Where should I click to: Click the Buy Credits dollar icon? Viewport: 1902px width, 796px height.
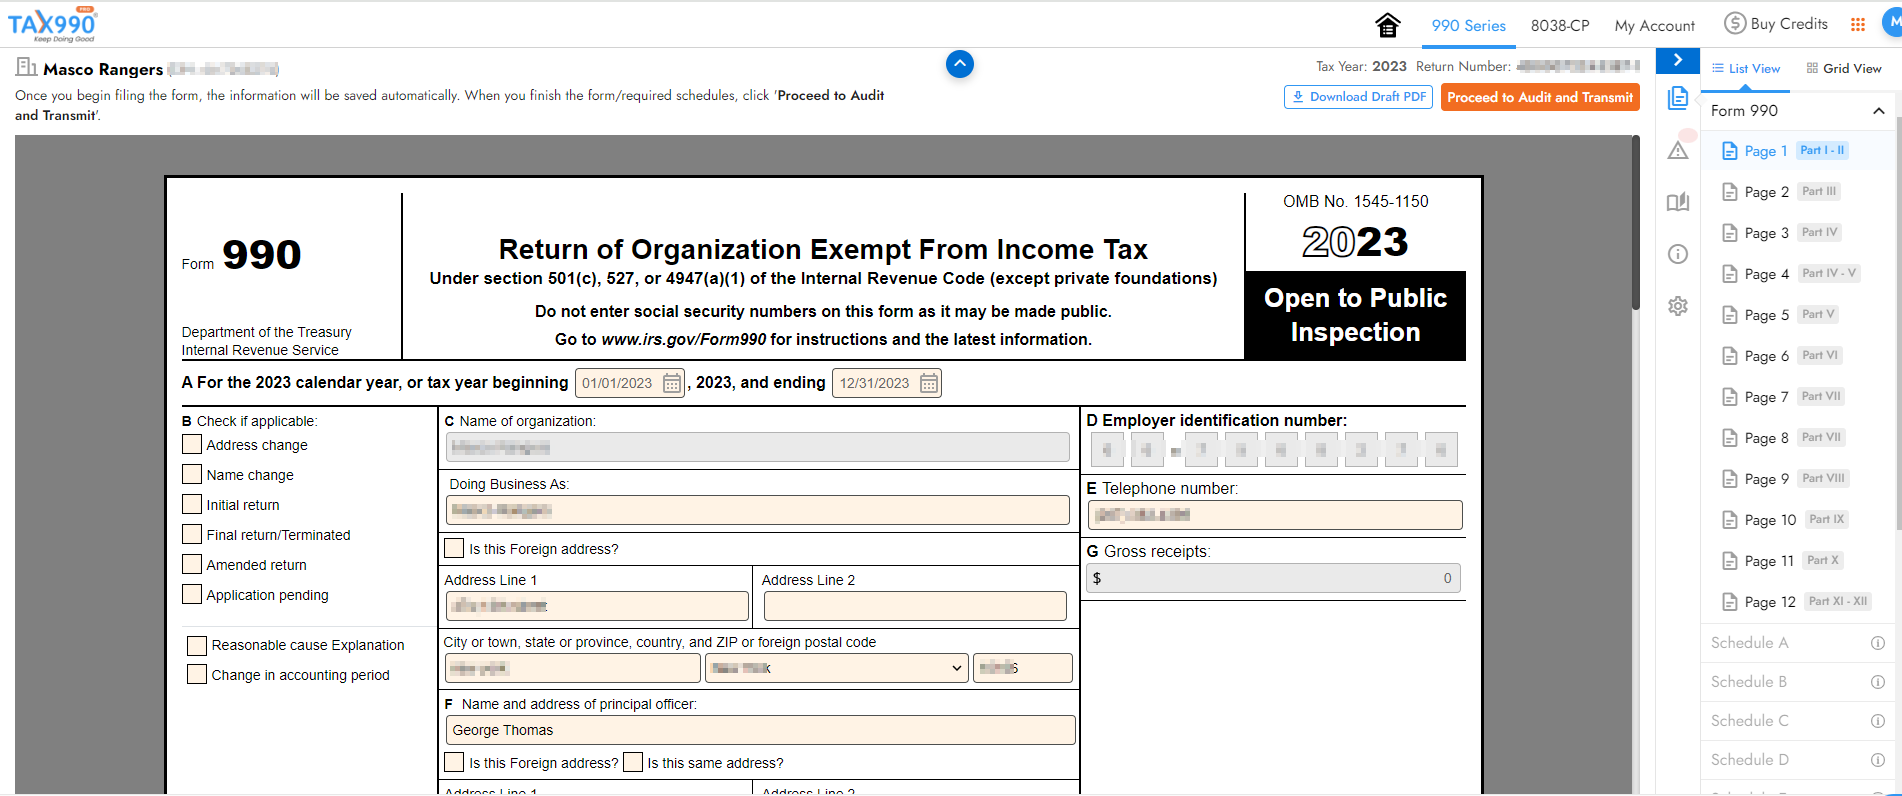1735,24
